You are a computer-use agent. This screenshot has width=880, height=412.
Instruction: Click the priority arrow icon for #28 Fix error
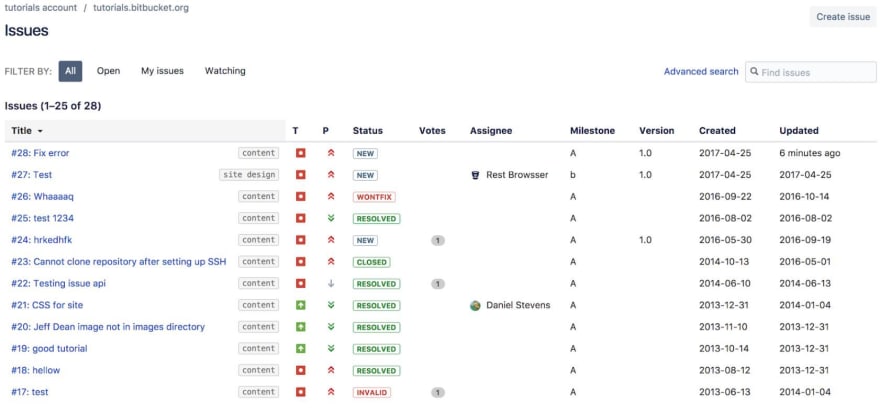331,153
